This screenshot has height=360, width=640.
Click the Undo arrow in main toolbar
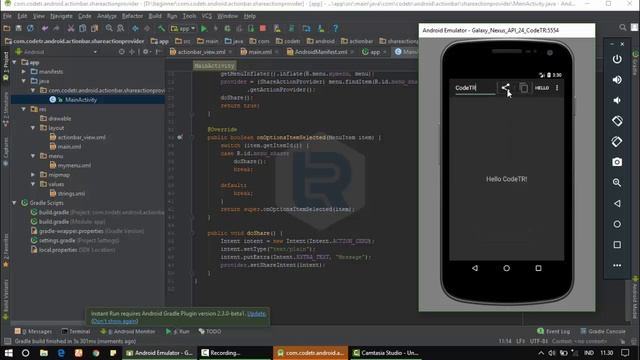[x=45, y=29]
